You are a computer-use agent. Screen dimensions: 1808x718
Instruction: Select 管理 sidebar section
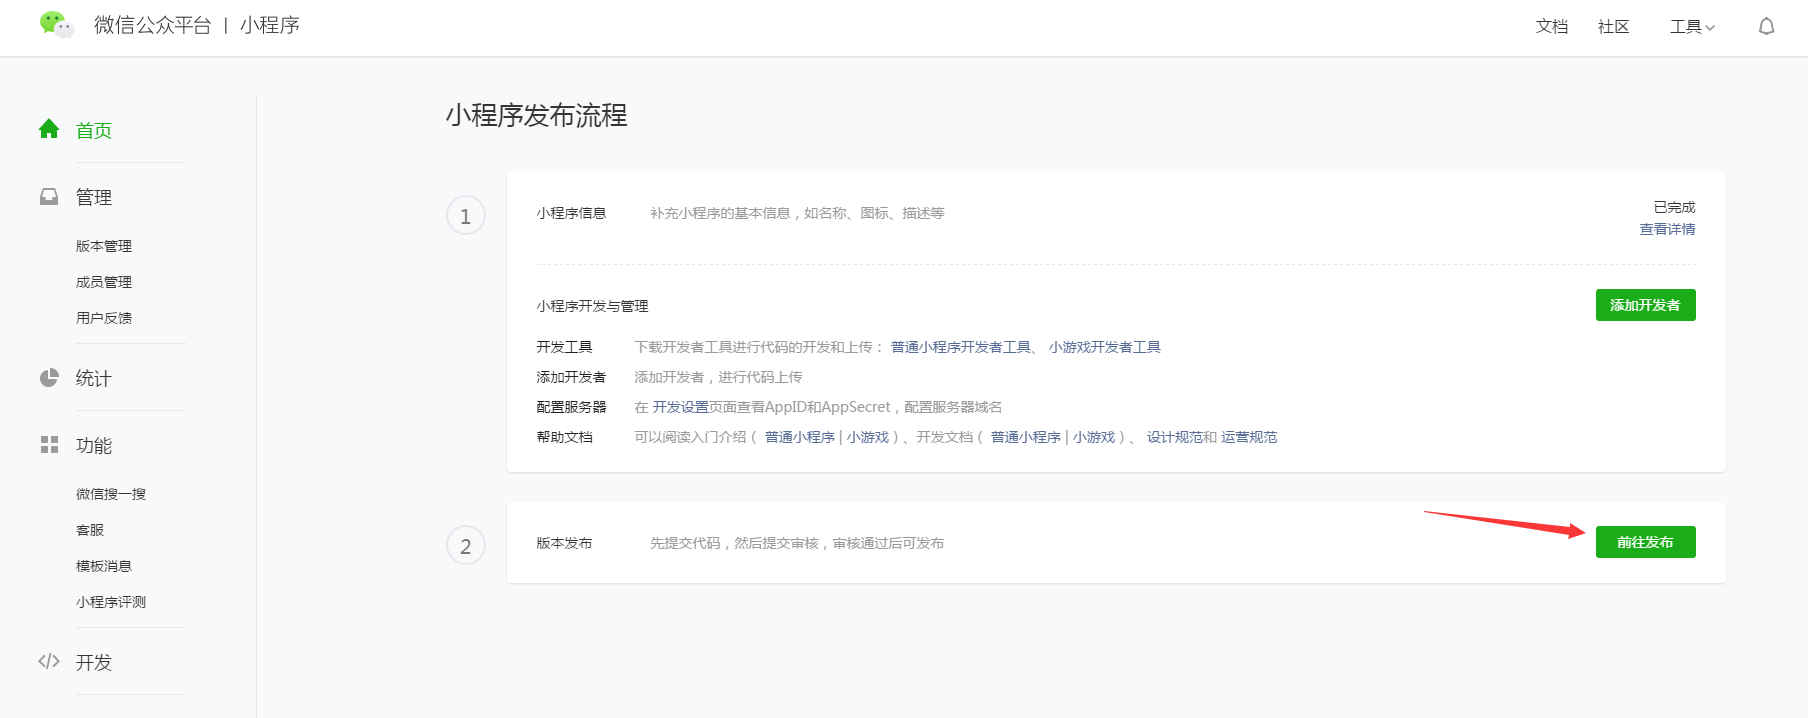tap(94, 198)
